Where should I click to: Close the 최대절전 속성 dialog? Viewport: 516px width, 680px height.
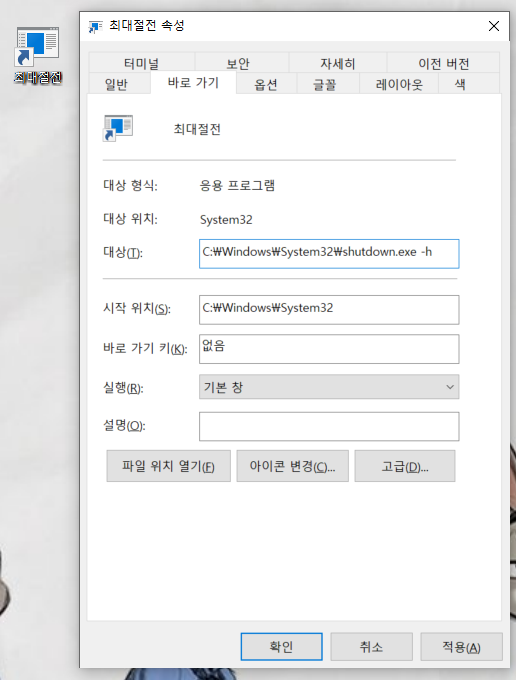[x=493, y=26]
